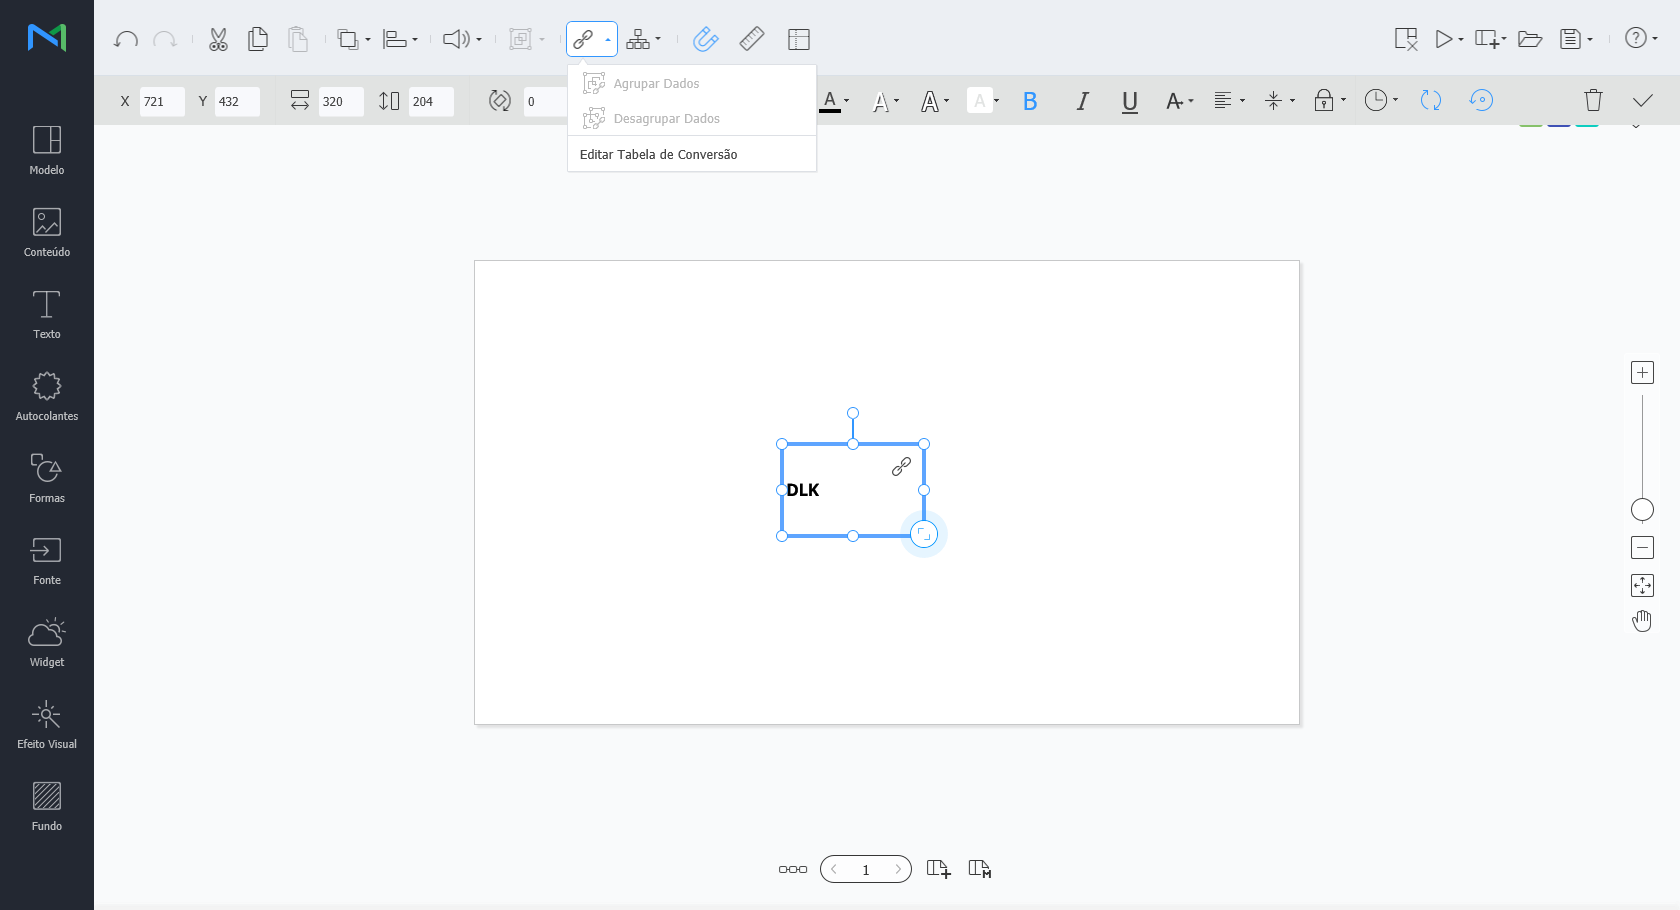Viewport: 1680px width, 910px height.
Task: Toggle italic text formatting
Action: coord(1082,101)
